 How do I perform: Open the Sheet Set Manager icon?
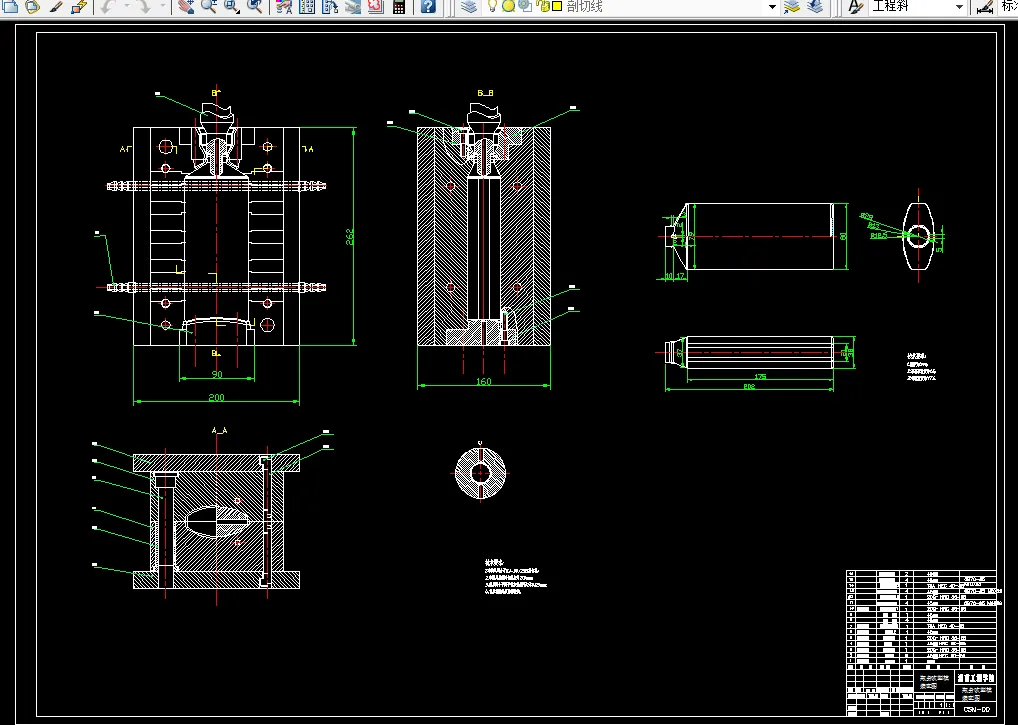coord(353,6)
